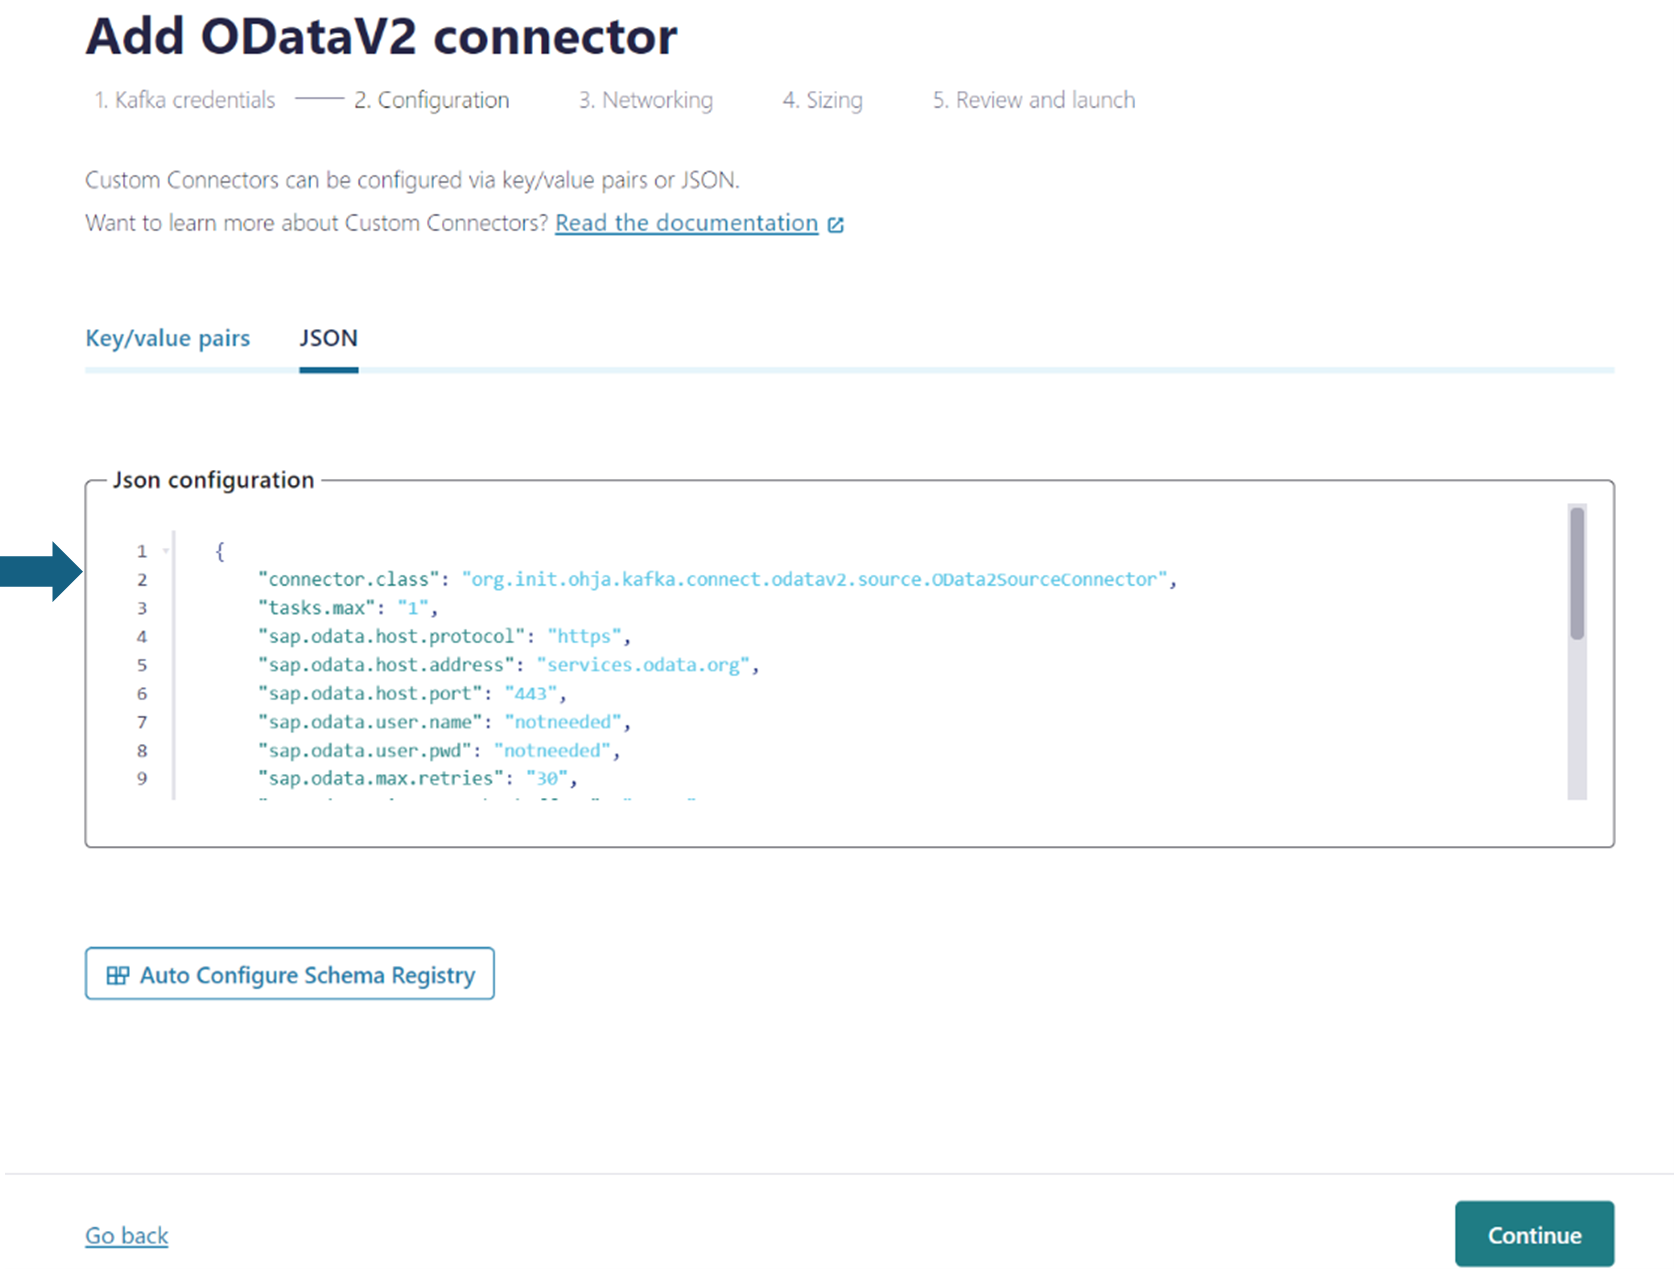Viewport: 1674px width, 1269px height.
Task: Select step 2 Configuration
Action: [x=432, y=100]
